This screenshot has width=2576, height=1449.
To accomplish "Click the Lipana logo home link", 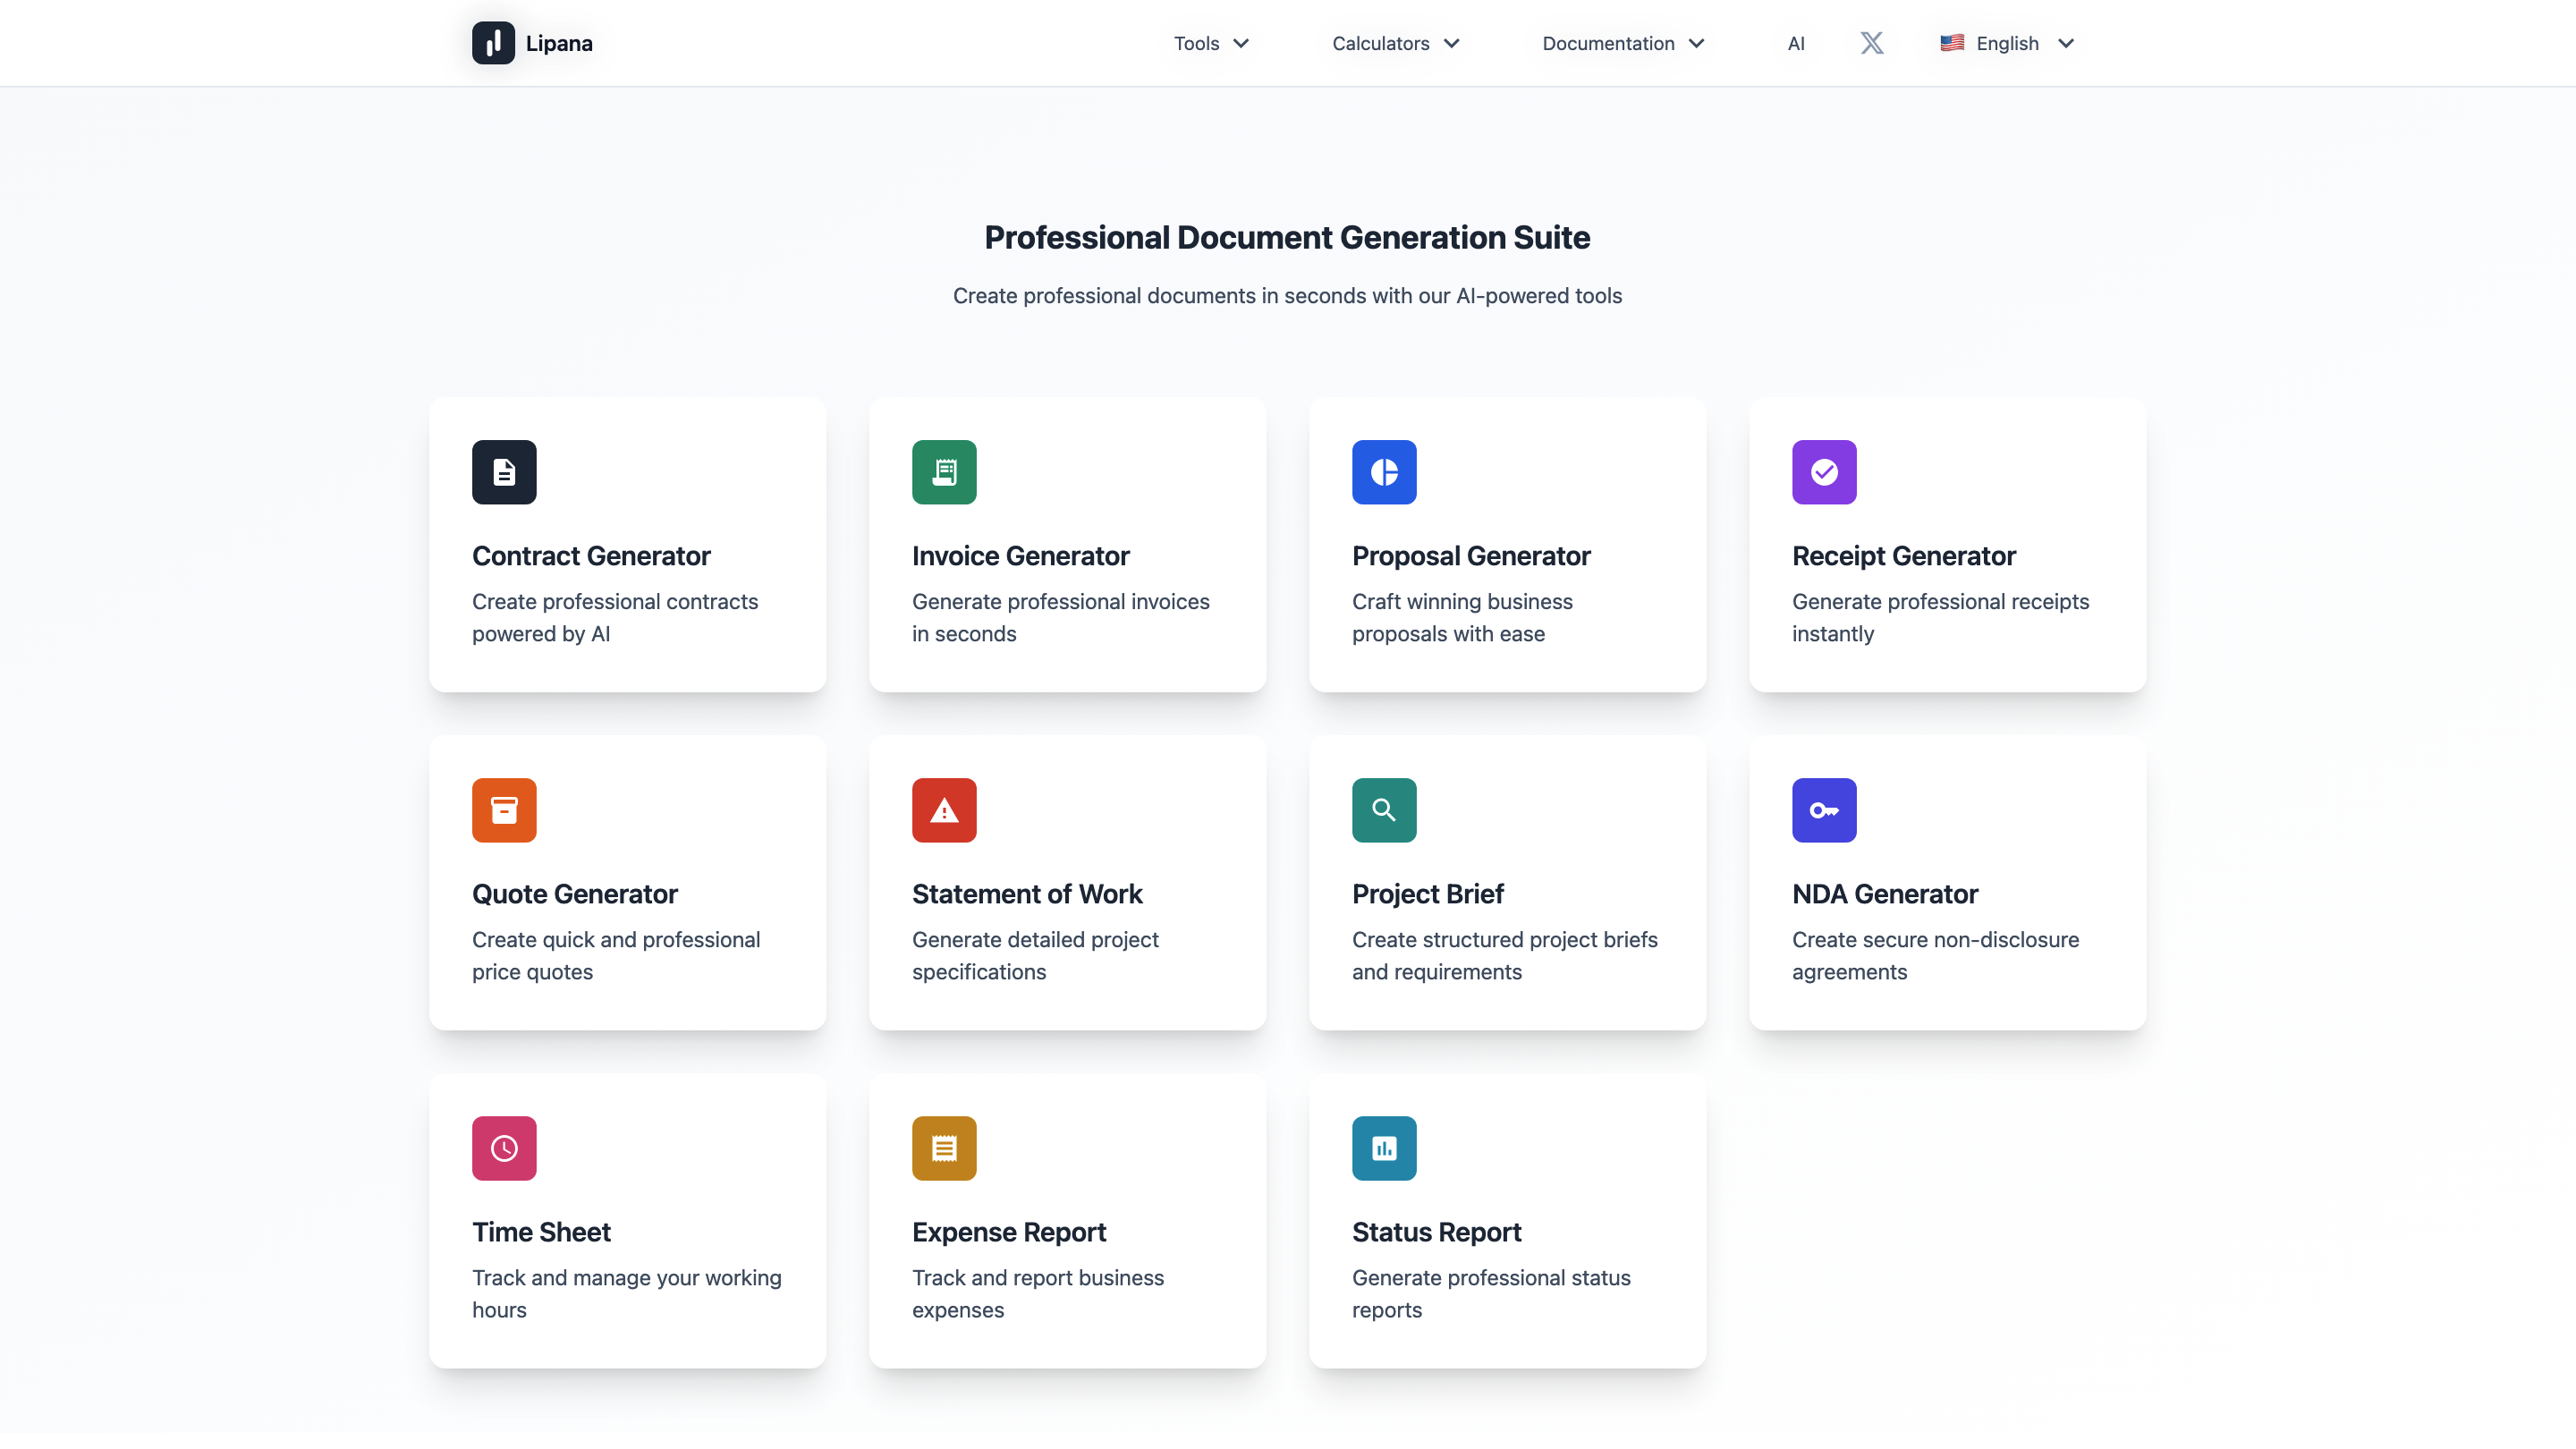I will tap(533, 43).
